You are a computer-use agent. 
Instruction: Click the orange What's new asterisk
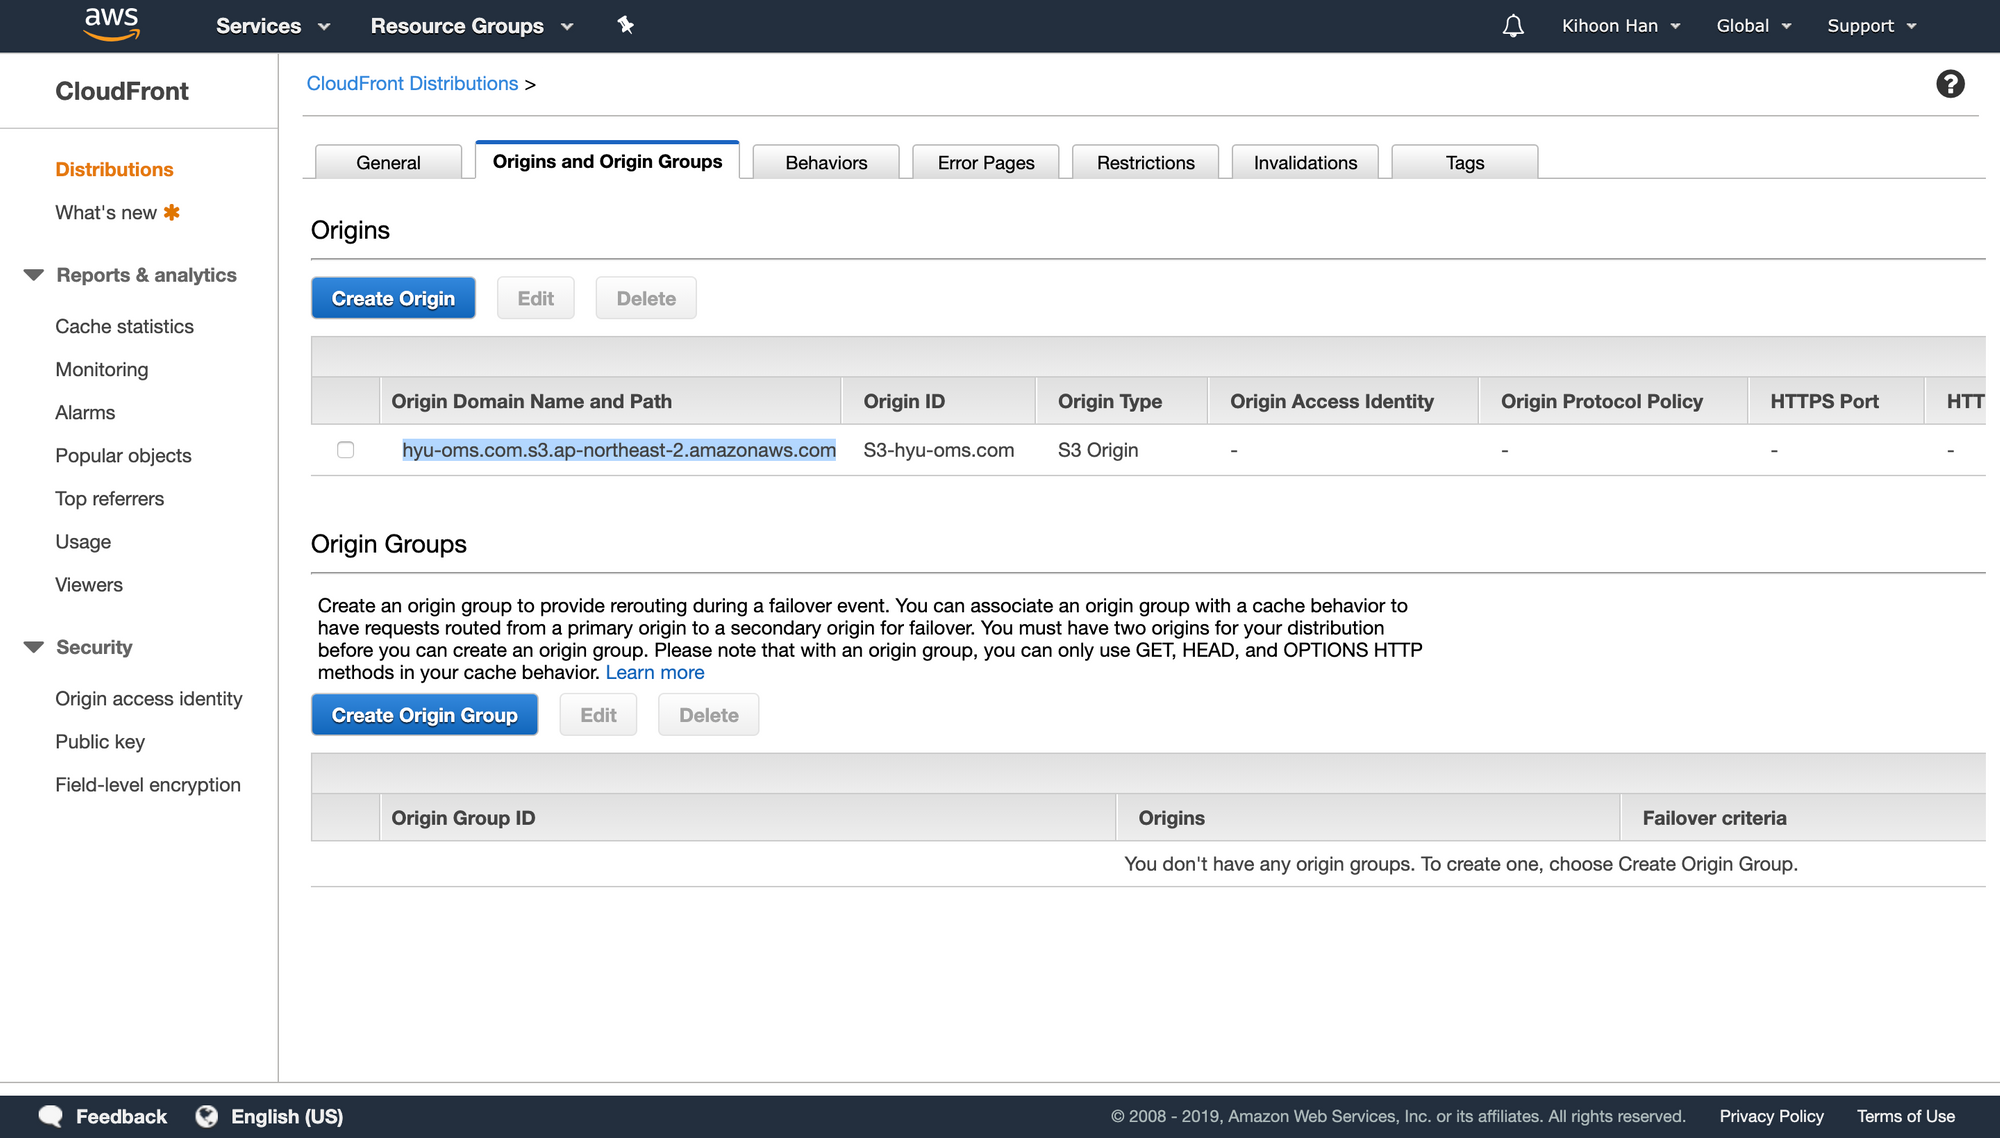click(x=172, y=212)
